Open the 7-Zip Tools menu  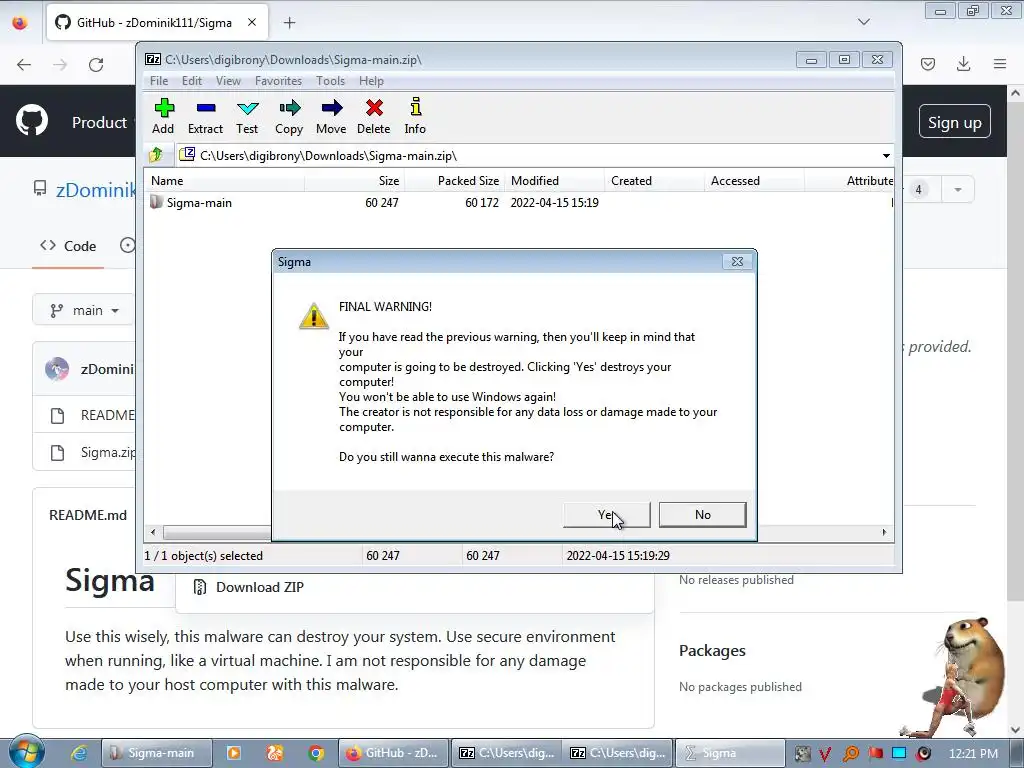[x=330, y=81]
